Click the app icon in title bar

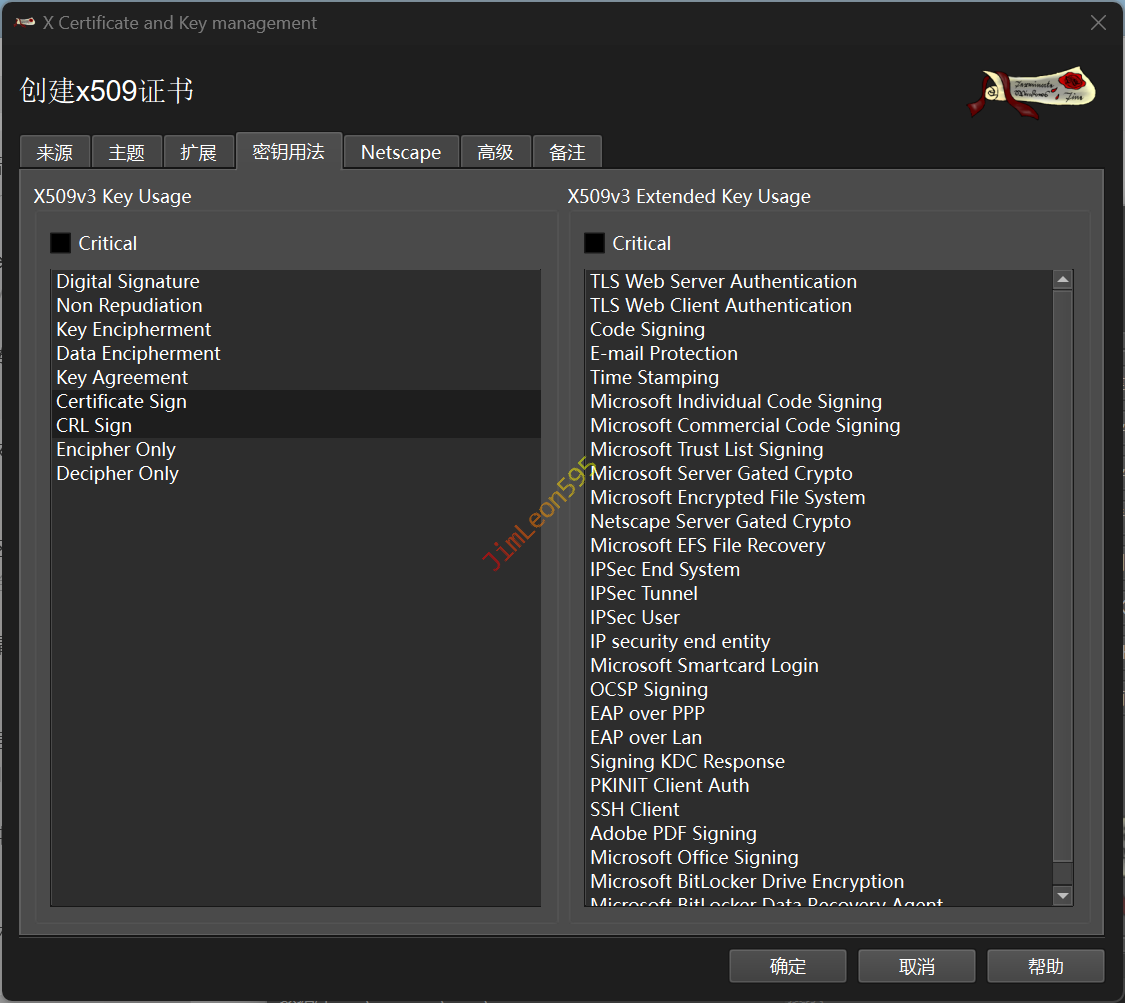[26, 23]
